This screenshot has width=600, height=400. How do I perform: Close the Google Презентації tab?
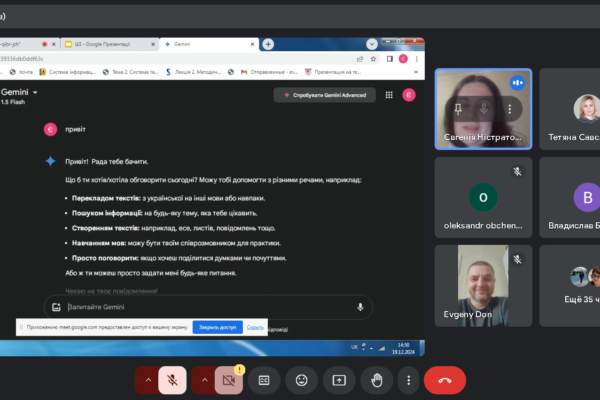point(153,44)
